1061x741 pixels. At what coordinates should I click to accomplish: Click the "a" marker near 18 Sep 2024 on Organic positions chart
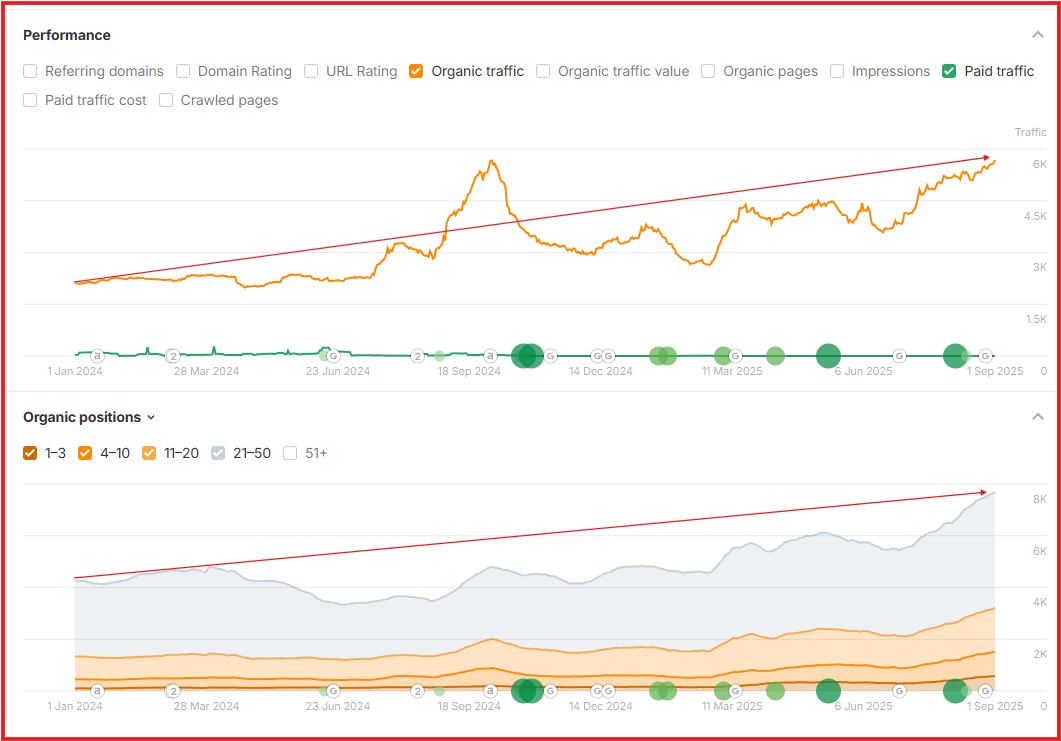490,690
